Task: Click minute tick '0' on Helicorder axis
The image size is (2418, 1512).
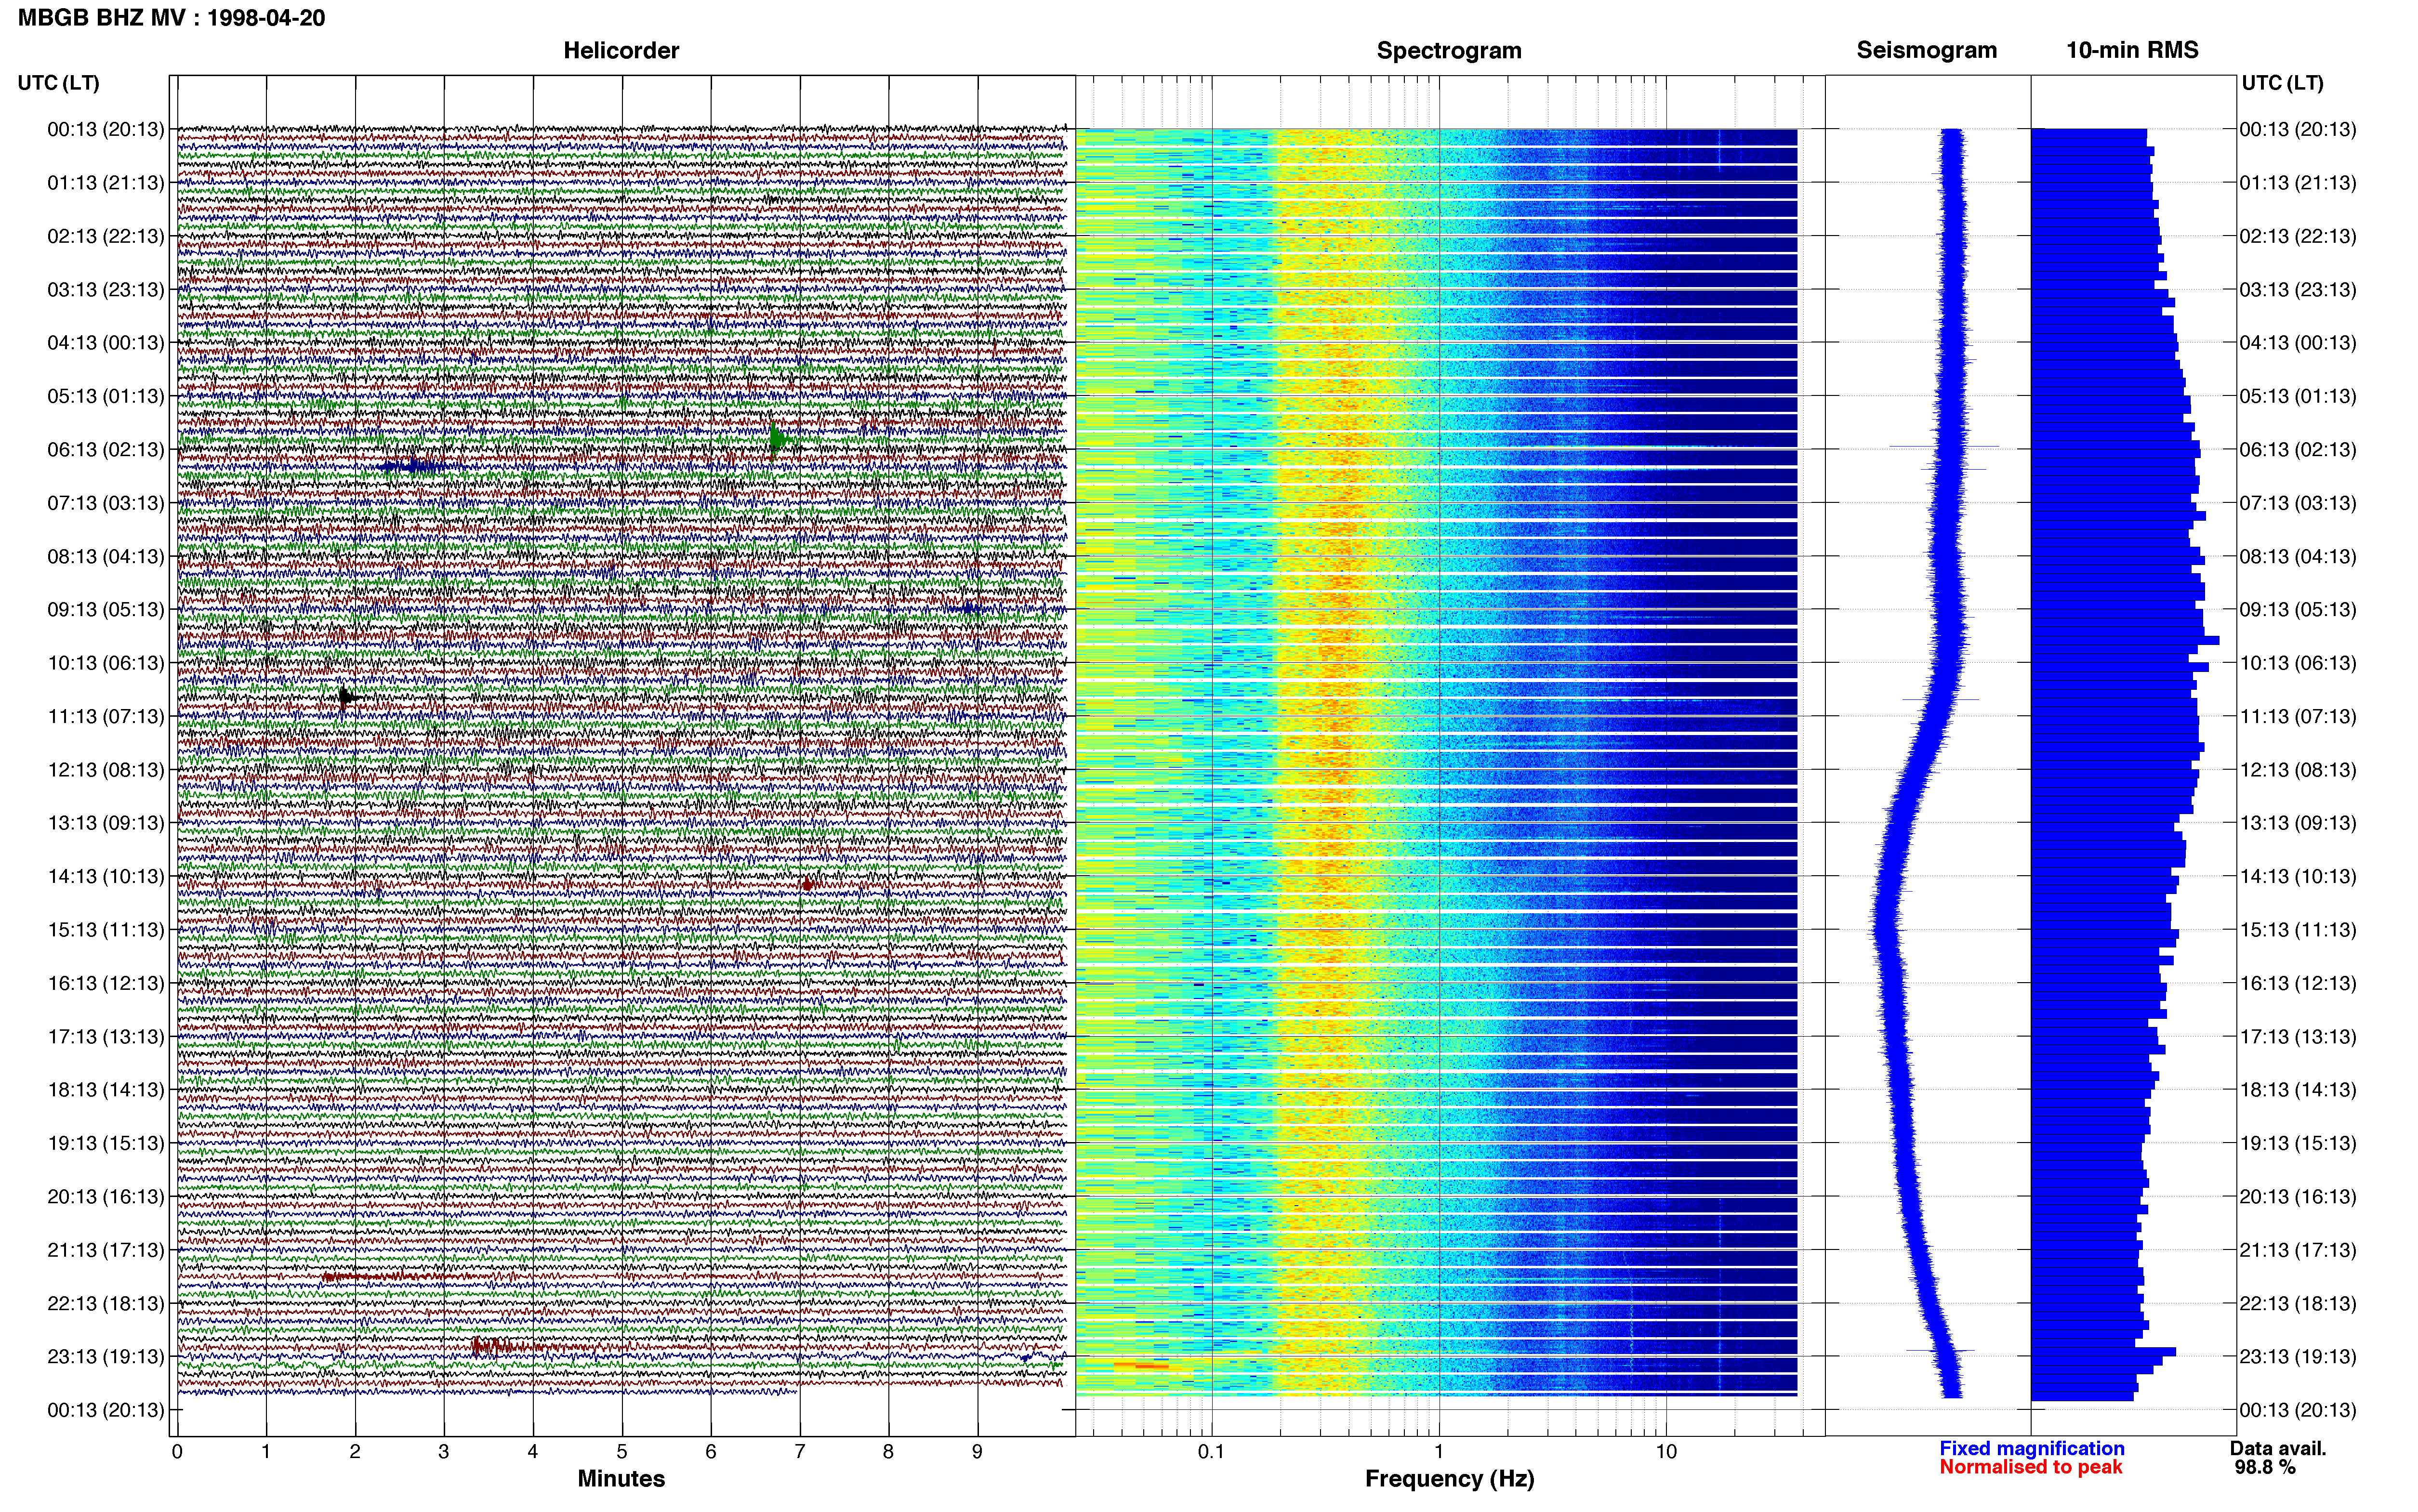Action: (x=177, y=1452)
